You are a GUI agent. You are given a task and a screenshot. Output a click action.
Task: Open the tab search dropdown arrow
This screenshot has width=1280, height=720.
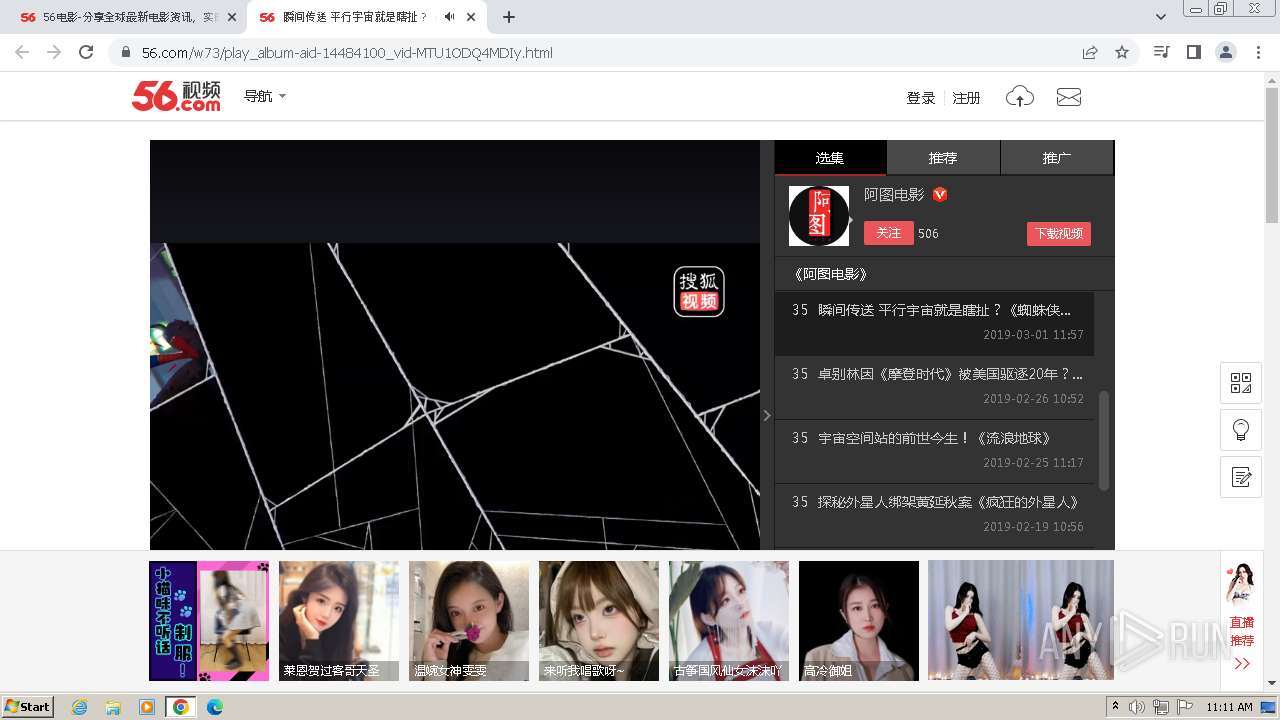[1161, 17]
